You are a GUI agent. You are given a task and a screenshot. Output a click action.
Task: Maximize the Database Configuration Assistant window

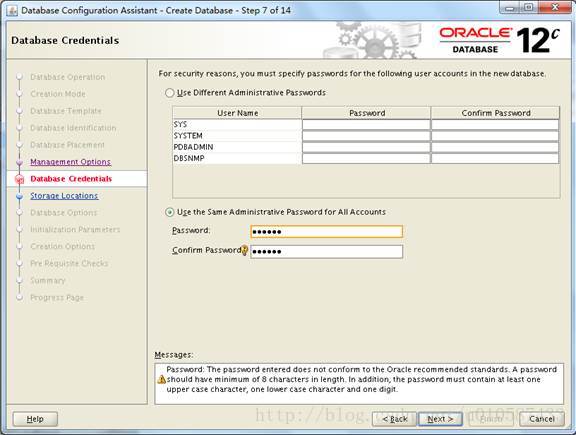[x=528, y=8]
